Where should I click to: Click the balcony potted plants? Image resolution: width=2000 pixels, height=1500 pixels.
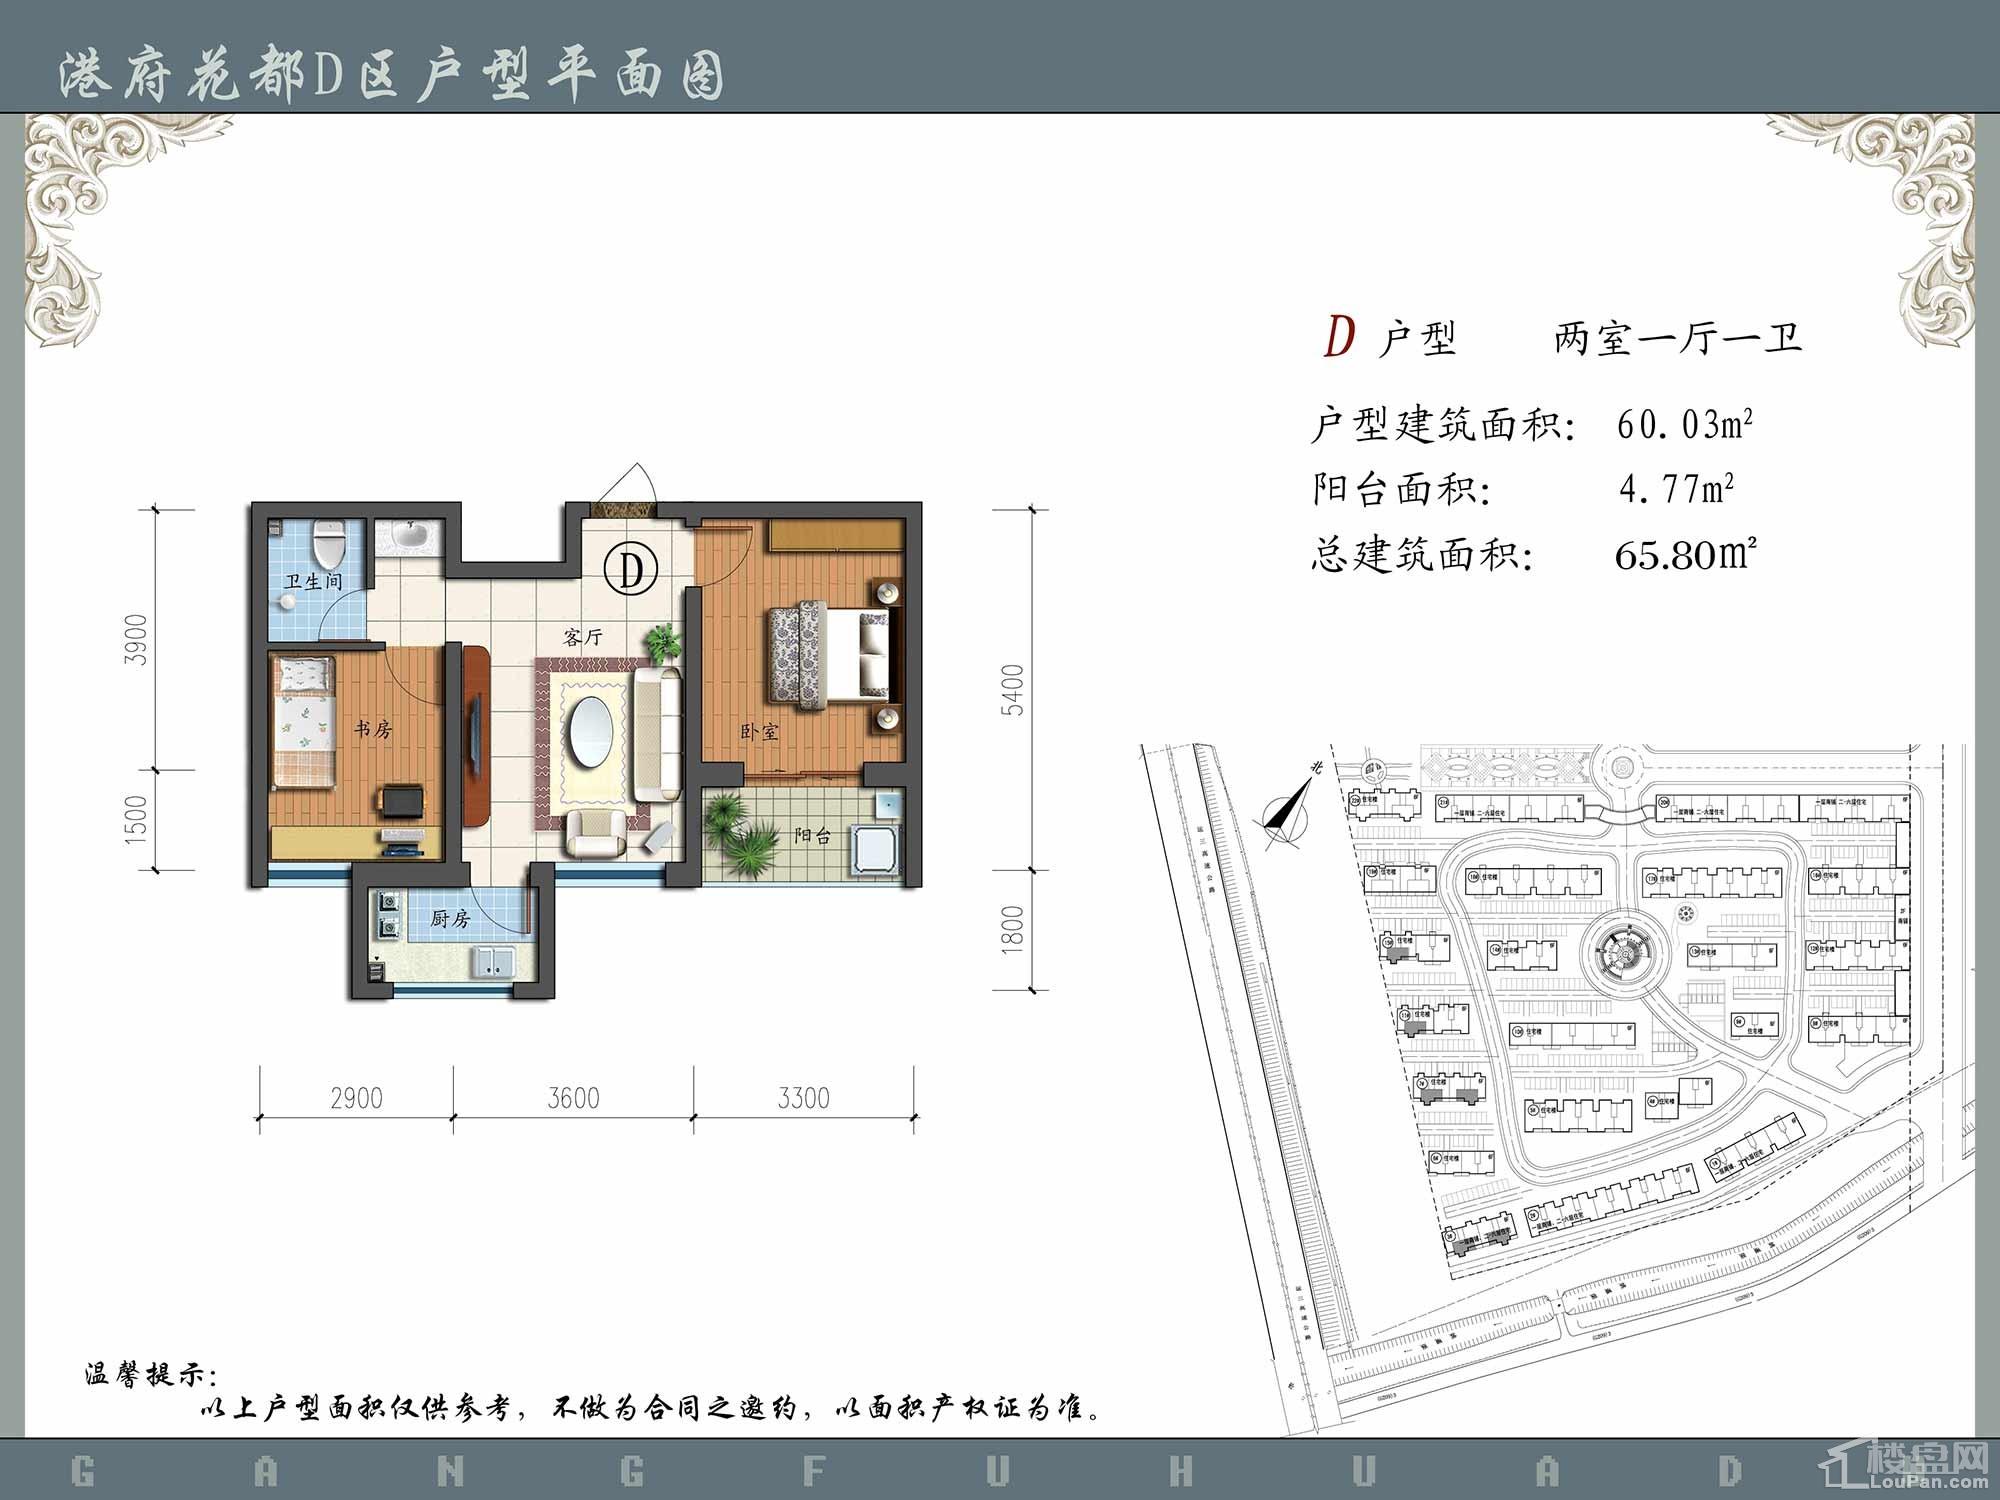click(742, 838)
